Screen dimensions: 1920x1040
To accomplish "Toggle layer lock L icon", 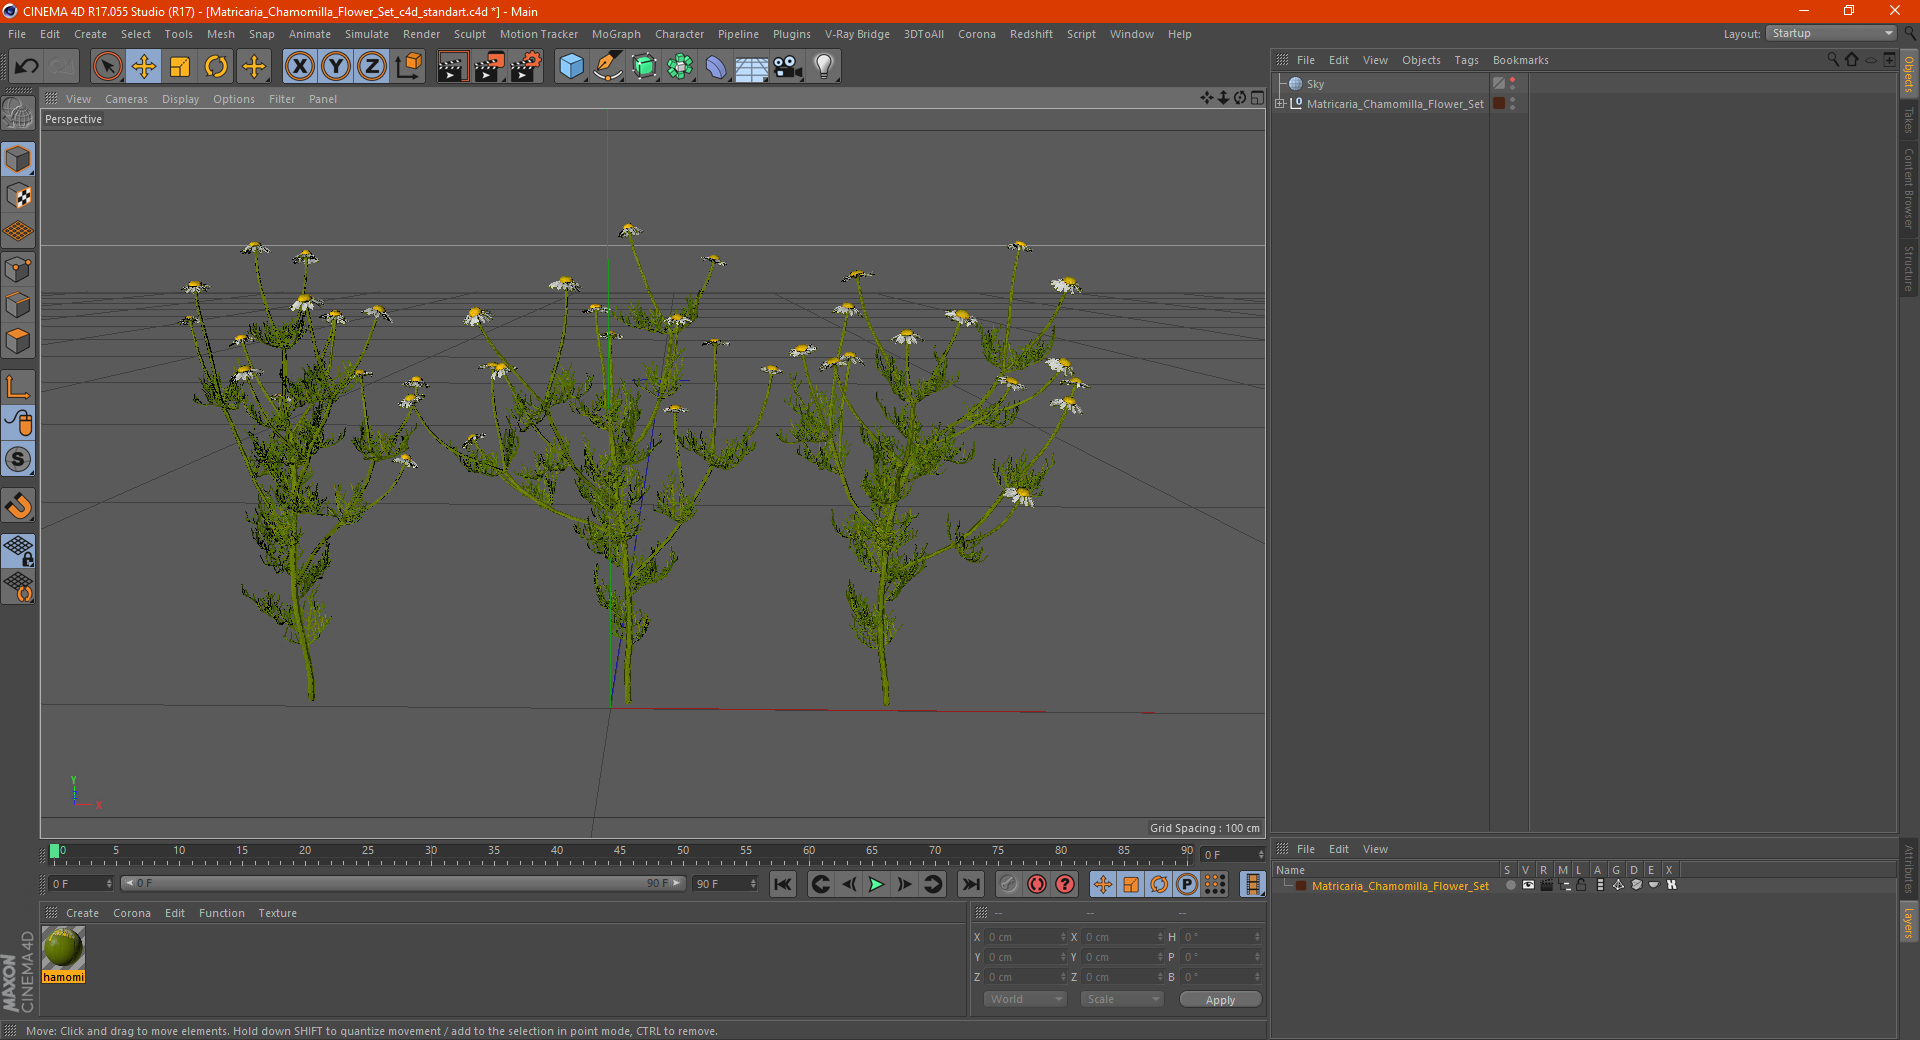I will point(1581,885).
